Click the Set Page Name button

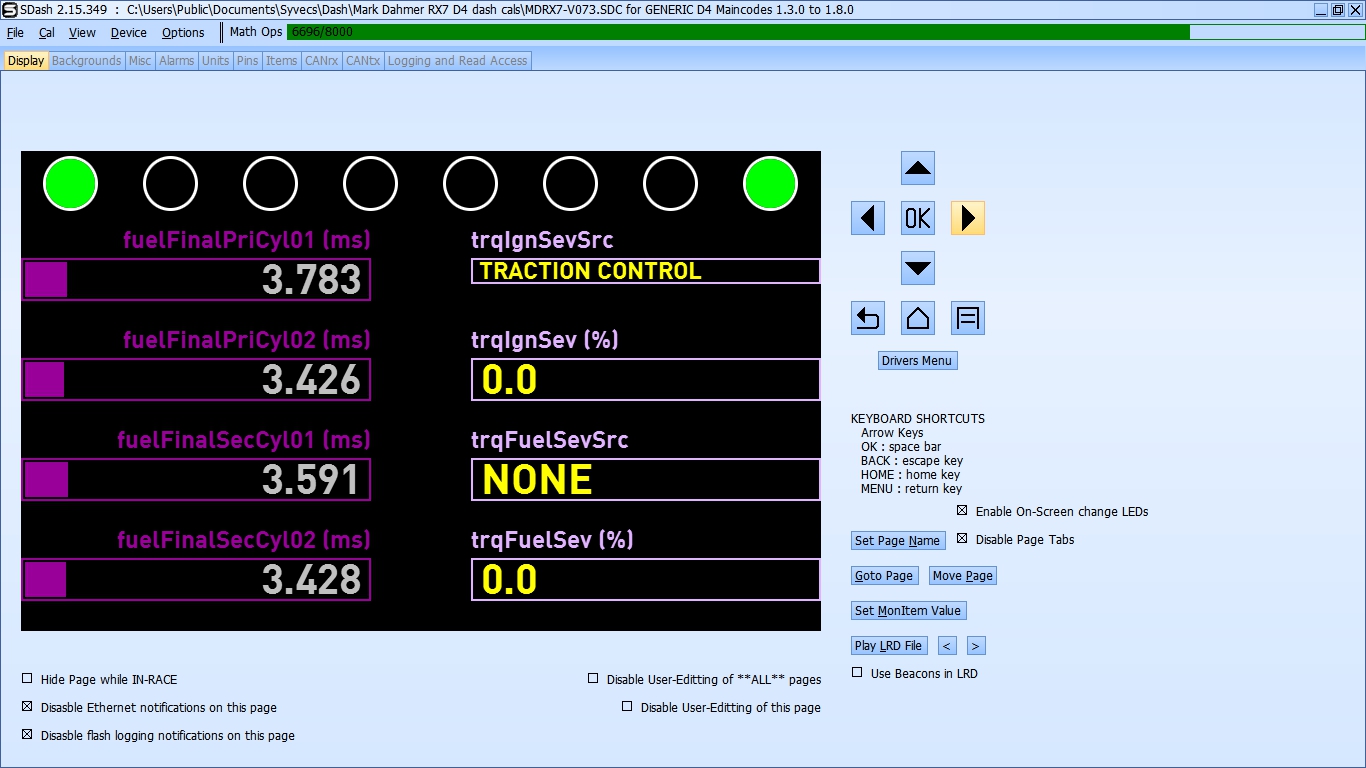point(897,541)
